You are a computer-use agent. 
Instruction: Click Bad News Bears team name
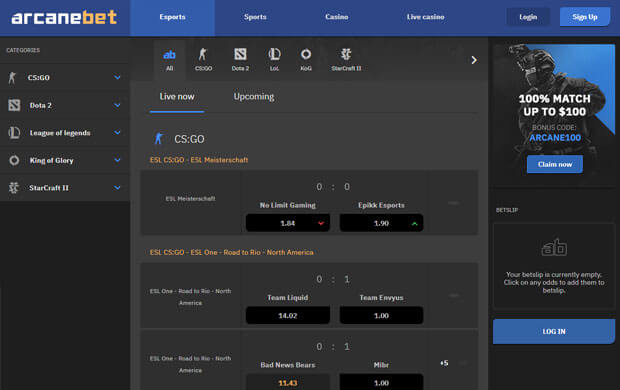click(288, 365)
